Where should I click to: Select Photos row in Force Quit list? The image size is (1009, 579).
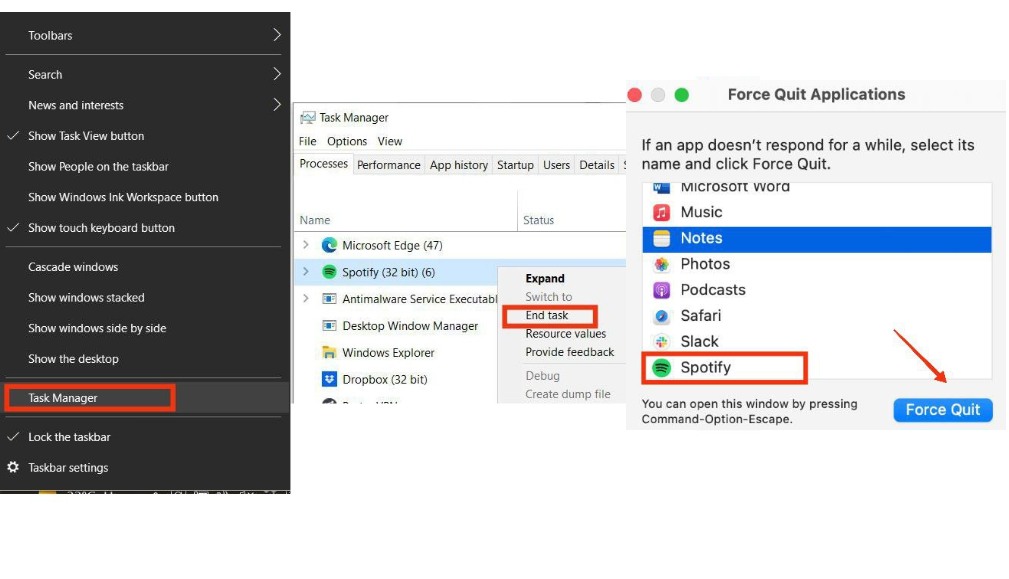click(817, 264)
